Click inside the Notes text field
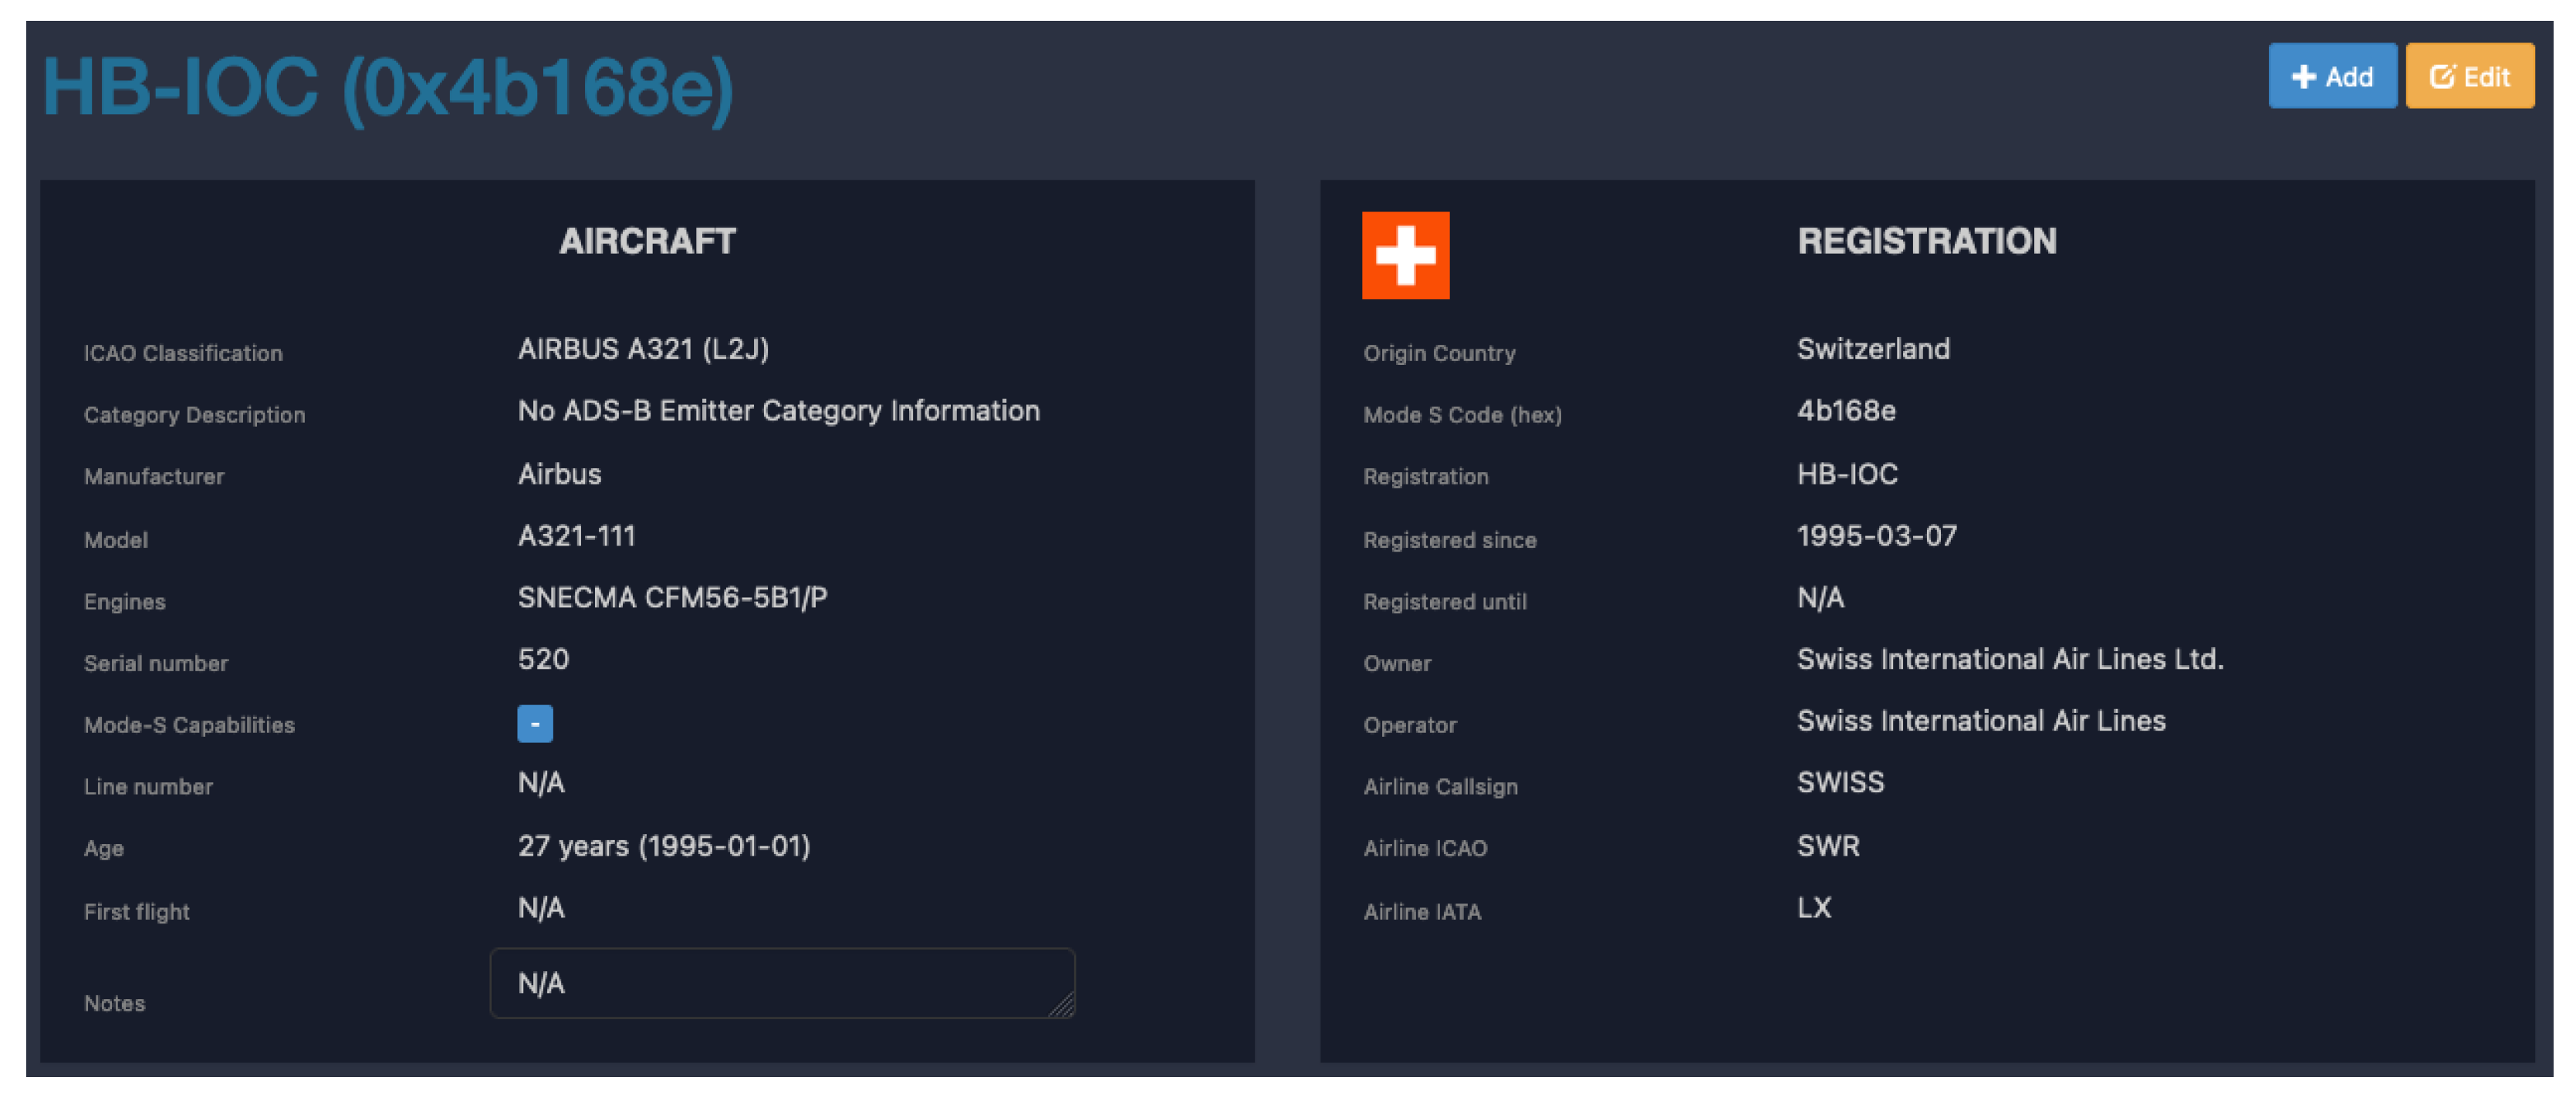The width and height of the screenshot is (2576, 1094). point(782,983)
